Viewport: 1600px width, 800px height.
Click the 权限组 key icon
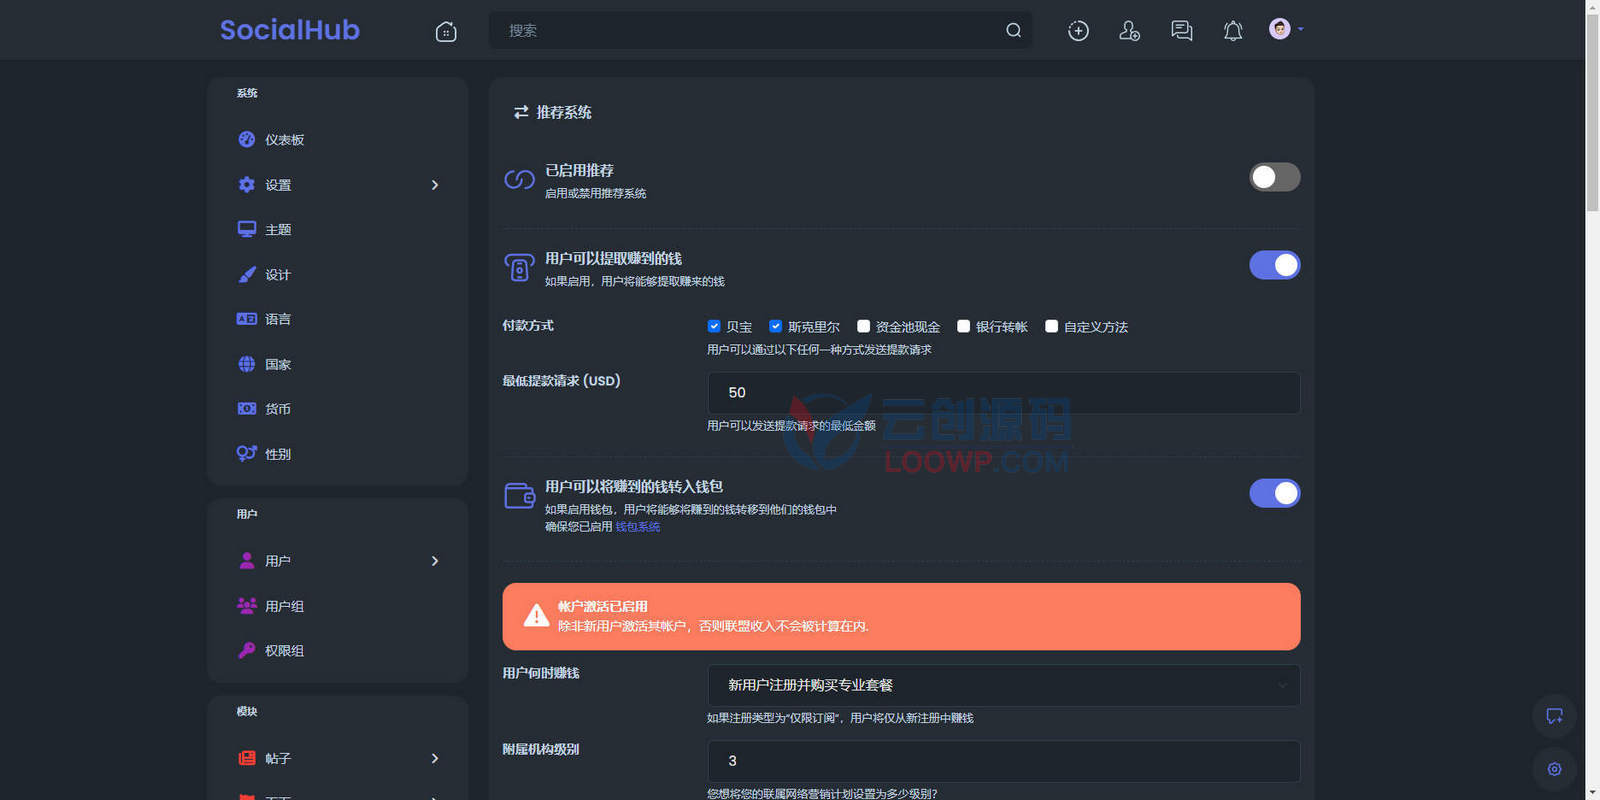click(247, 650)
